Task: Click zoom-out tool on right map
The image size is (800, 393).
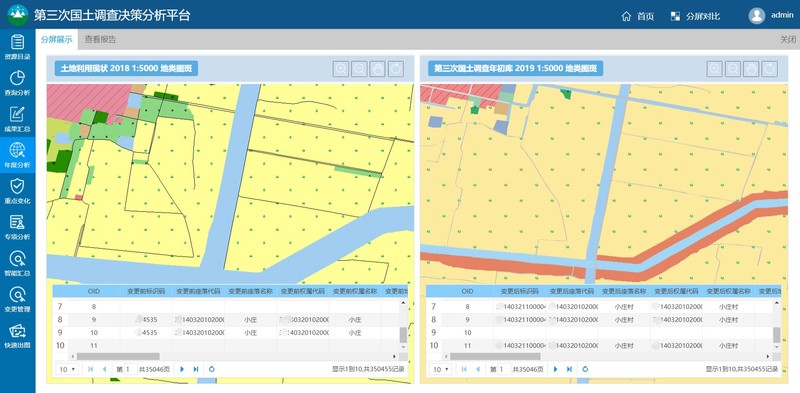Action: click(733, 68)
